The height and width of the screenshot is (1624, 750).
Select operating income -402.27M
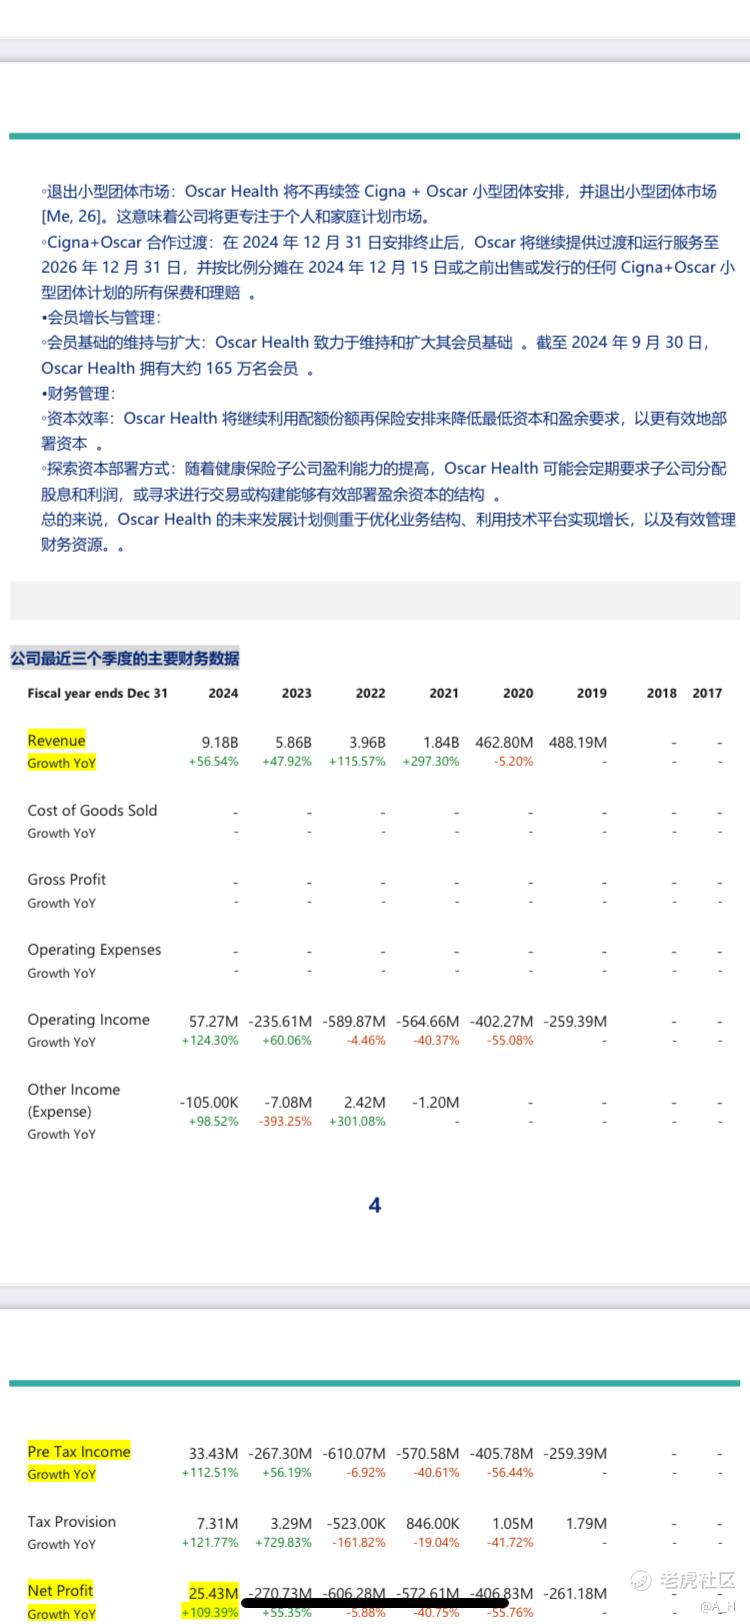(502, 1022)
